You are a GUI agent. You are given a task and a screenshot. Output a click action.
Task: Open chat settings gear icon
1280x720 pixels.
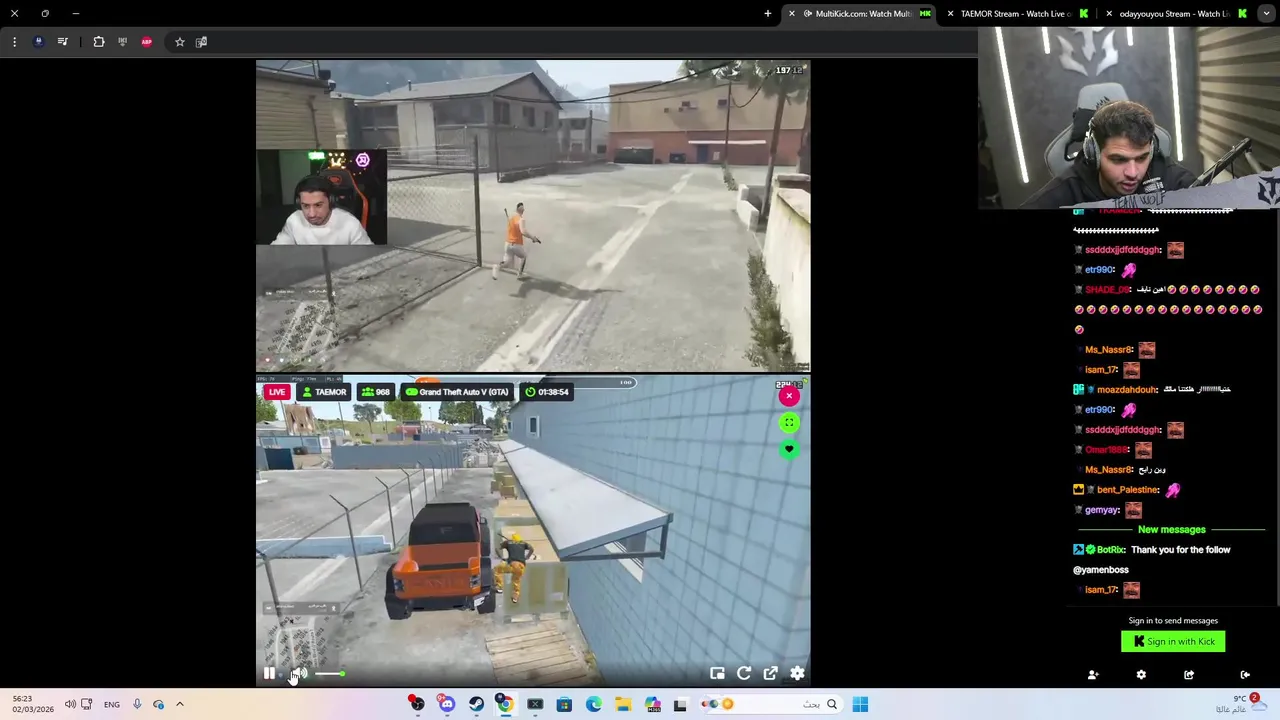pos(1141,675)
